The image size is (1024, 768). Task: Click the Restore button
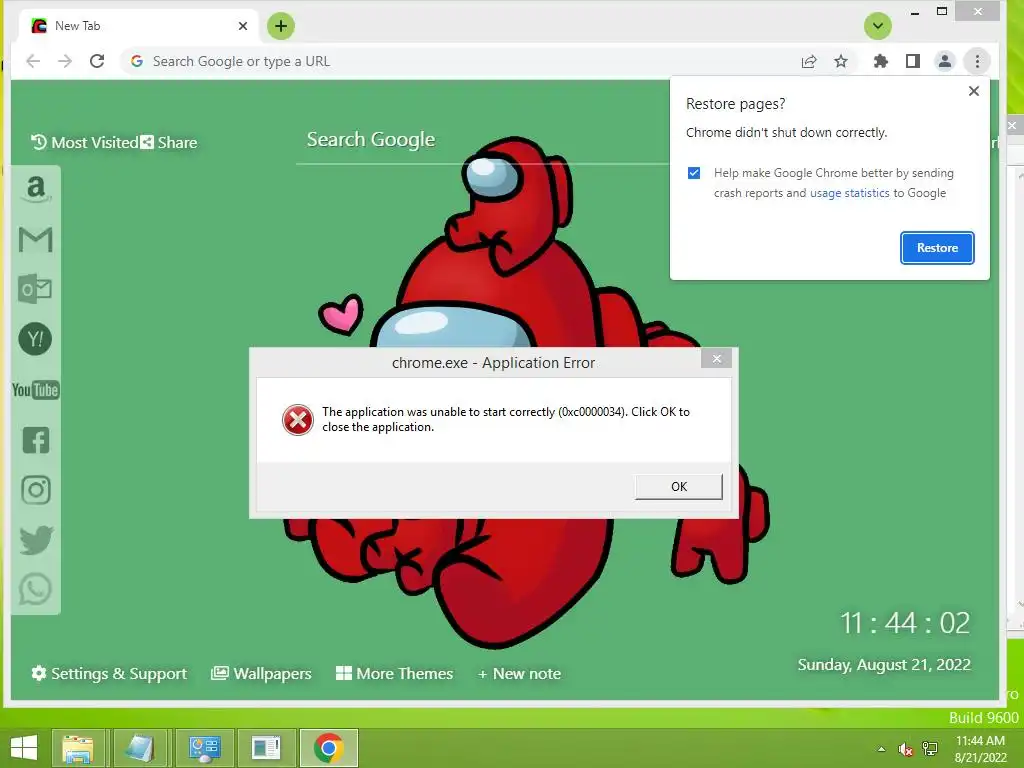tap(937, 248)
